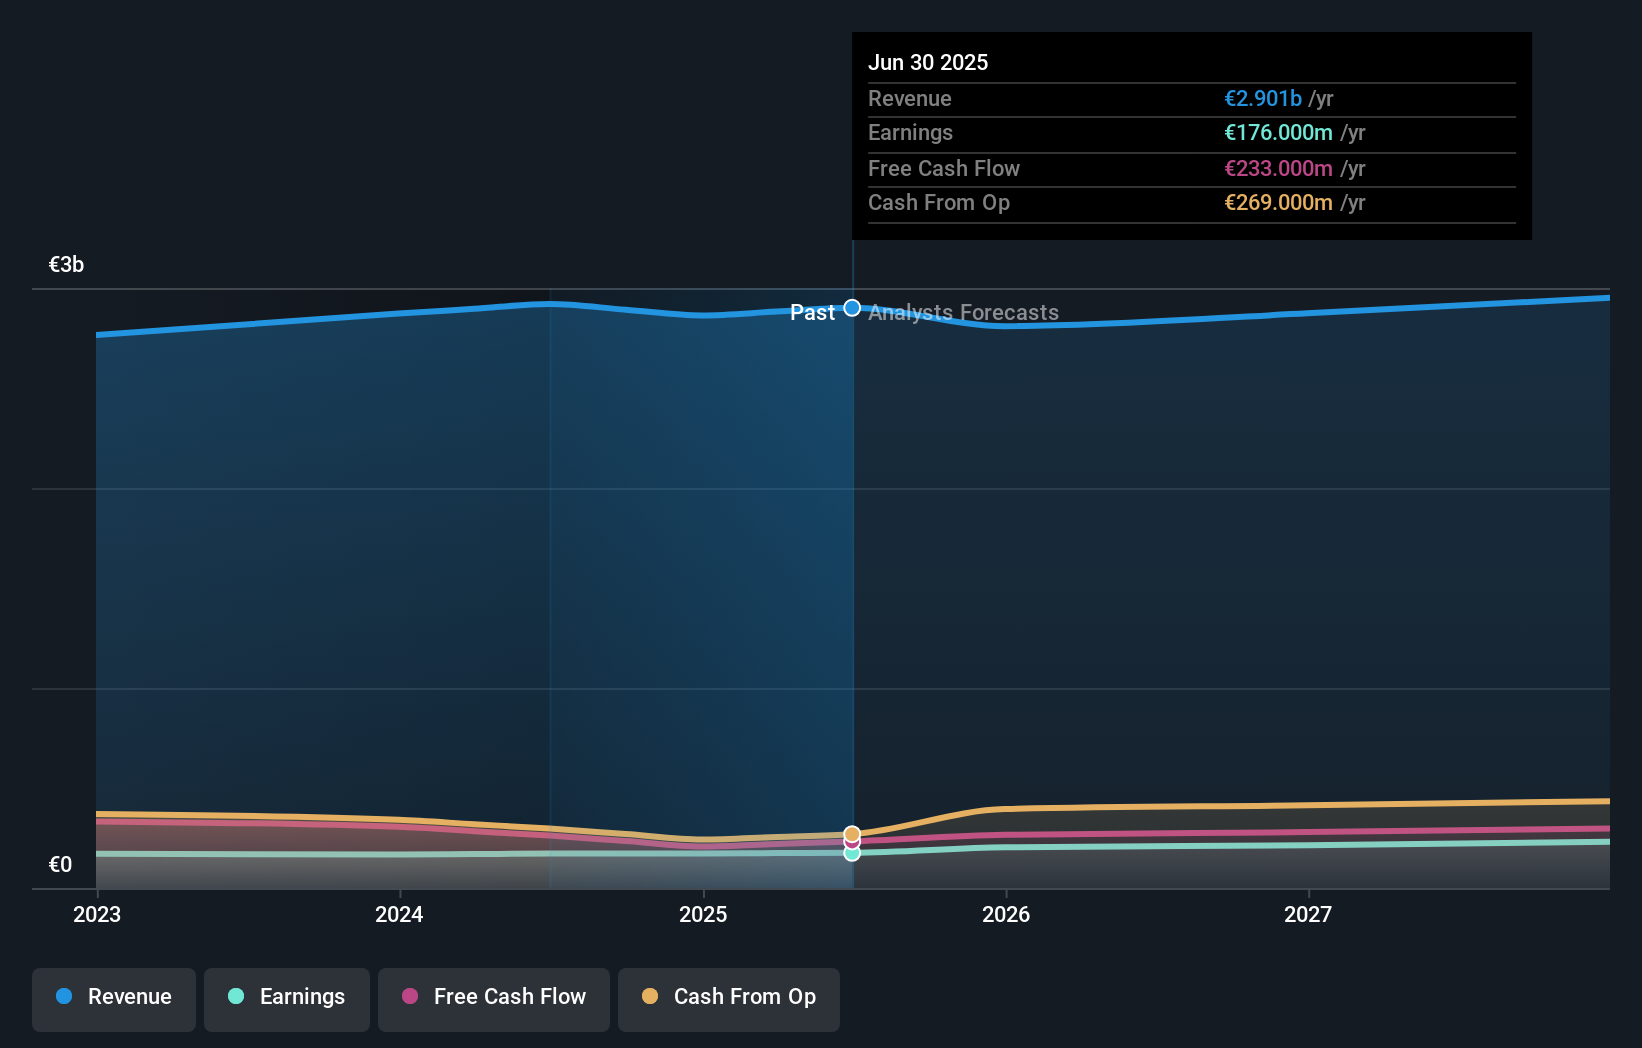The image size is (1642, 1048).
Task: Toggle the Cash From Op series visibility
Action: (728, 997)
